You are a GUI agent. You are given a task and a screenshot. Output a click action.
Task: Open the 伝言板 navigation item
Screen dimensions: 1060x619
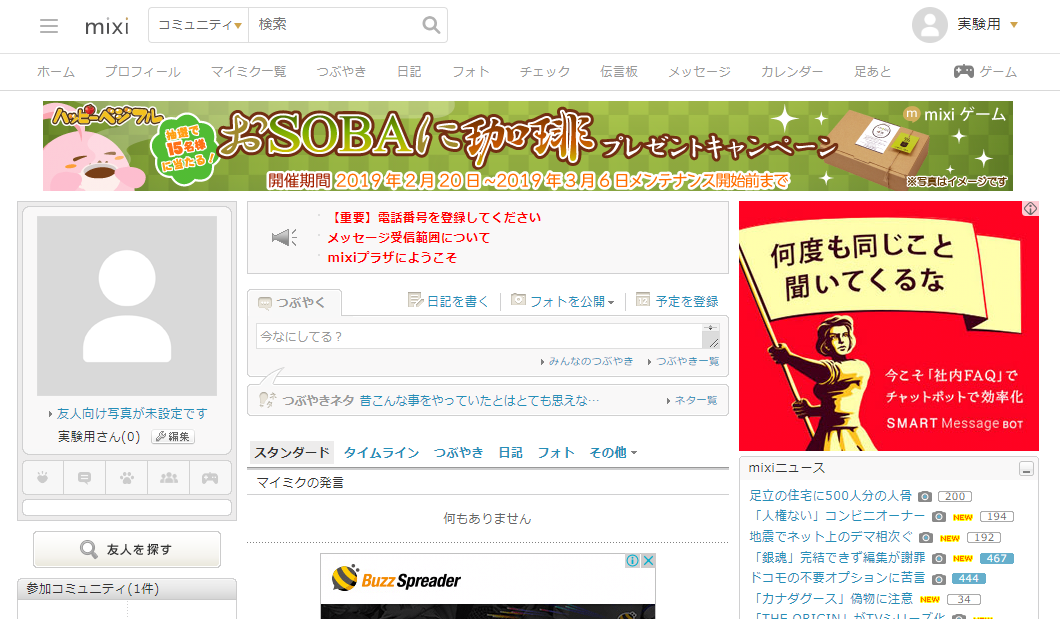click(x=619, y=72)
